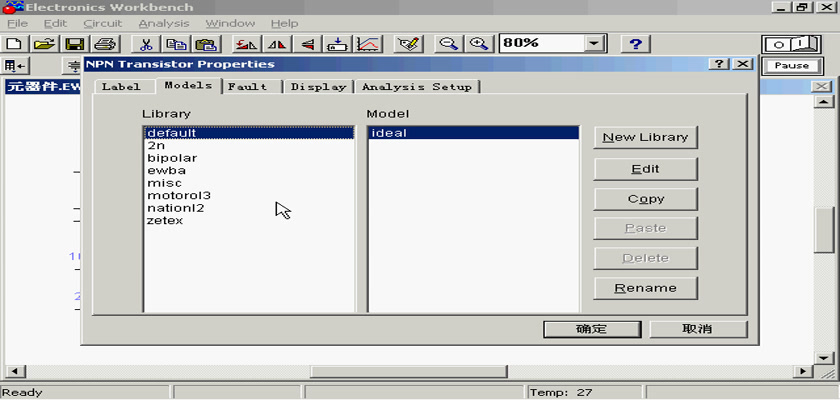This screenshot has width=840, height=400.
Task: Click the New file toolbar icon
Action: coord(15,44)
